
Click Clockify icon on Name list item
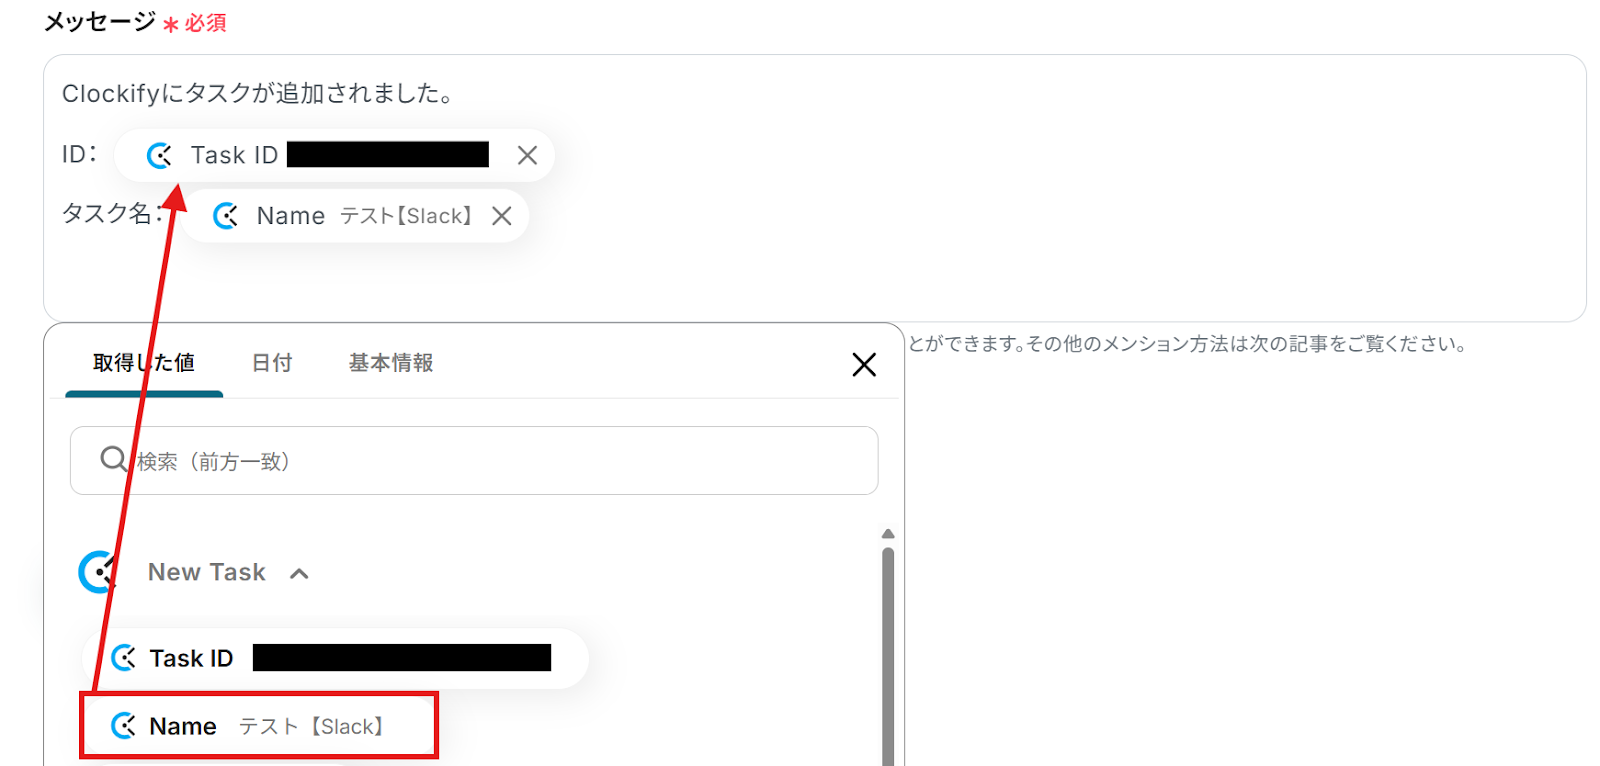[124, 726]
